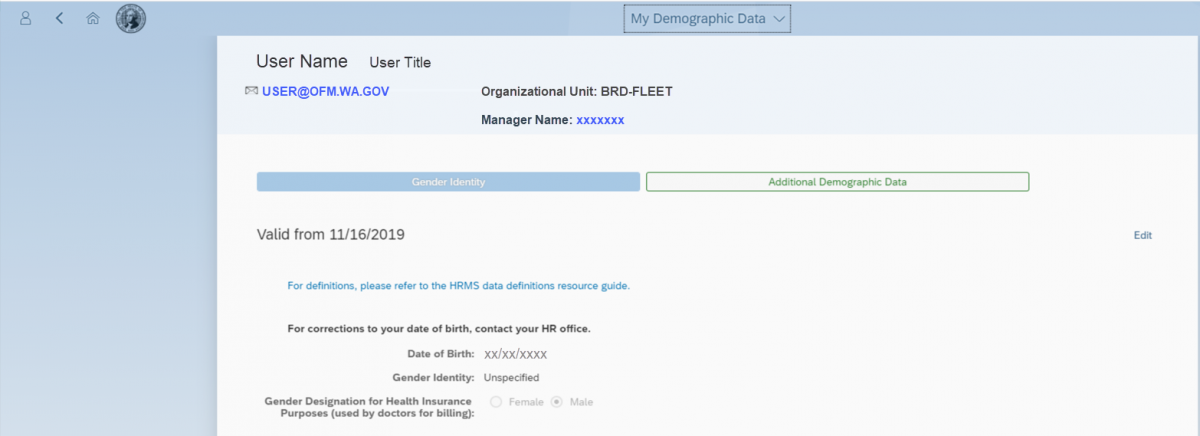Click the Home icon

pos(92,18)
